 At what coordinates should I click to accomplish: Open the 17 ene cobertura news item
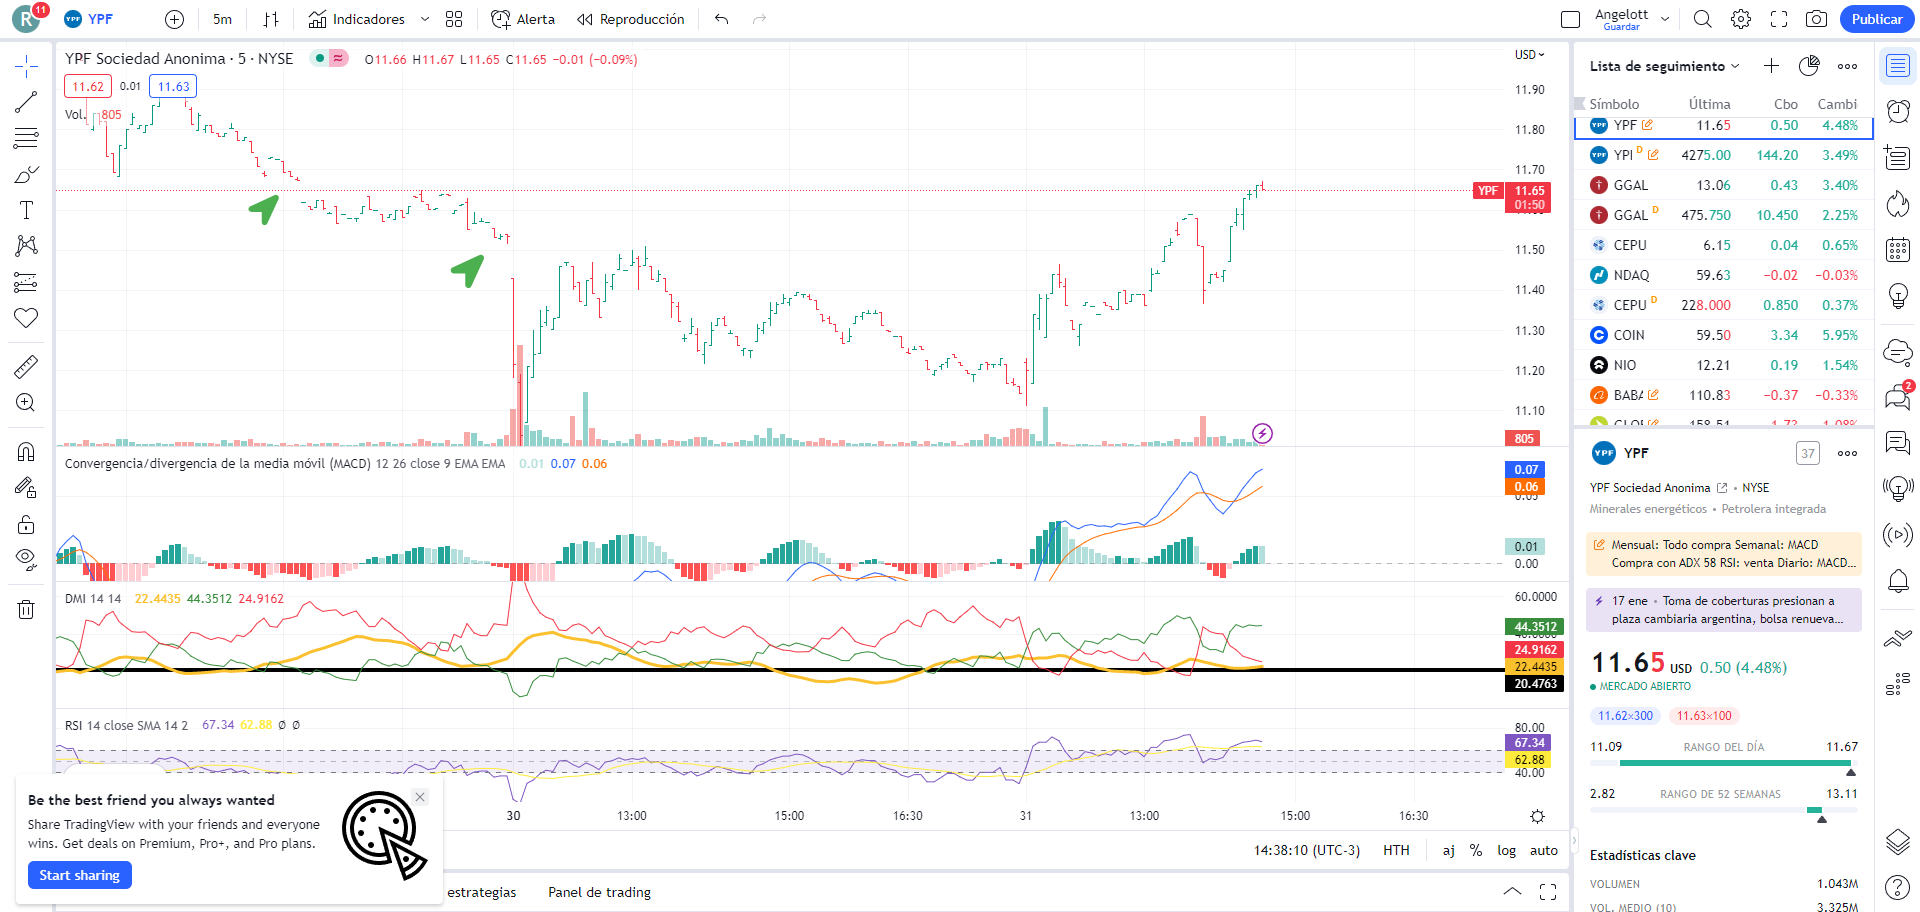[1724, 610]
